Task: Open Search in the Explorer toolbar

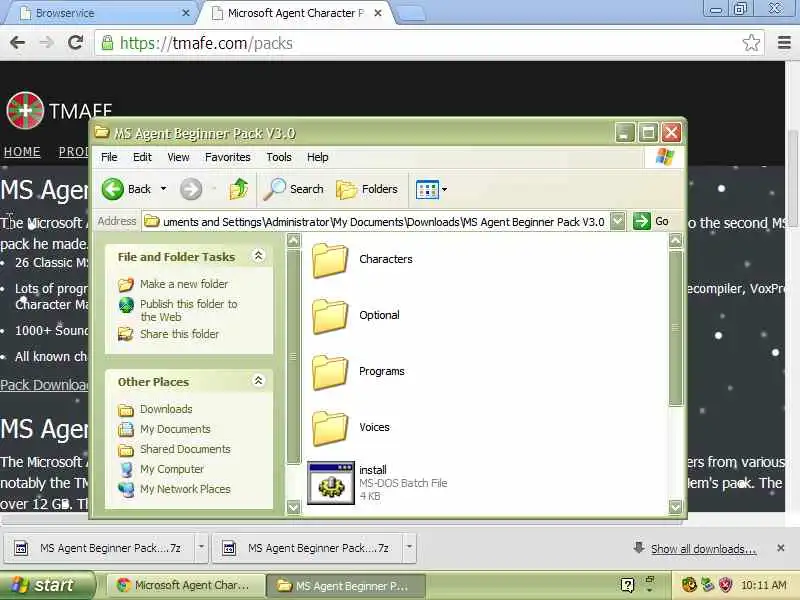Action: [294, 189]
